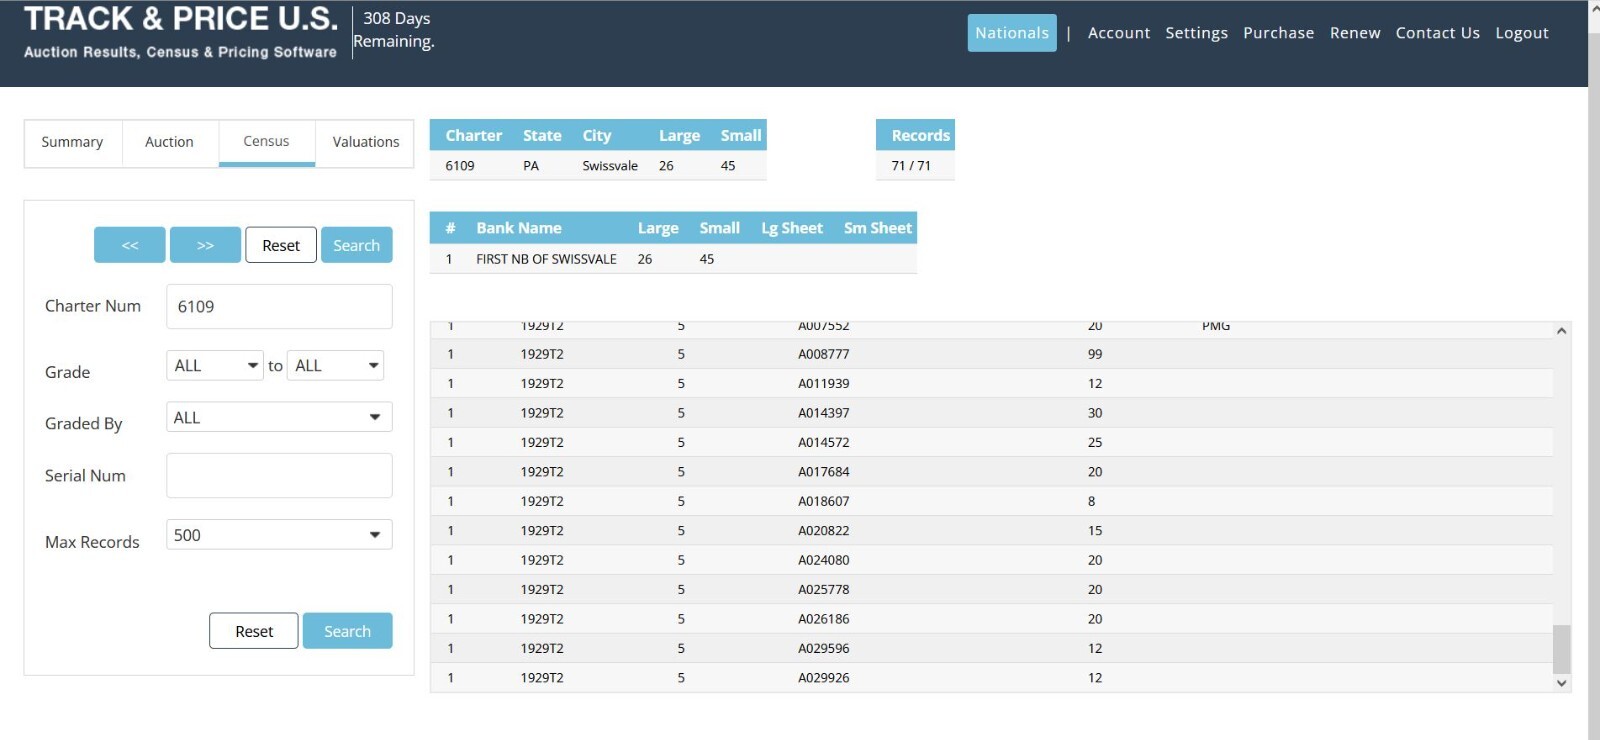Select the row with serial A008777

[x=991, y=354]
